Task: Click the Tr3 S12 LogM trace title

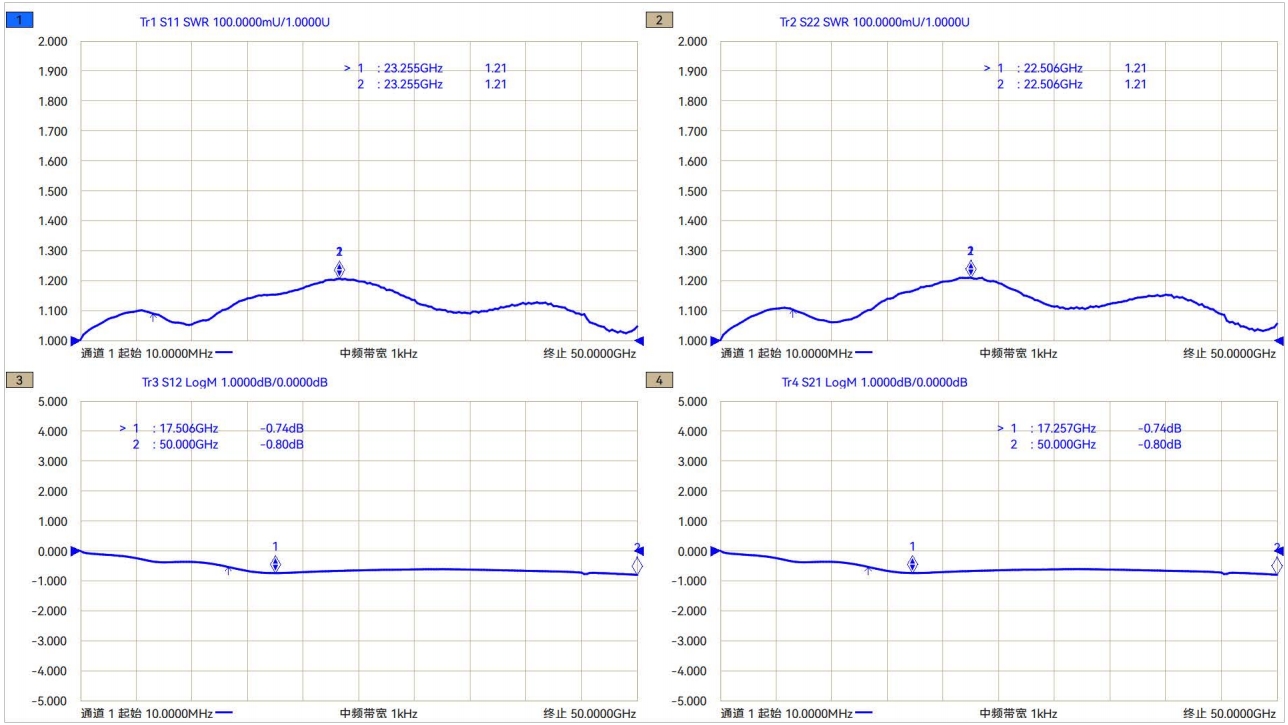Action: pyautogui.click(x=234, y=382)
